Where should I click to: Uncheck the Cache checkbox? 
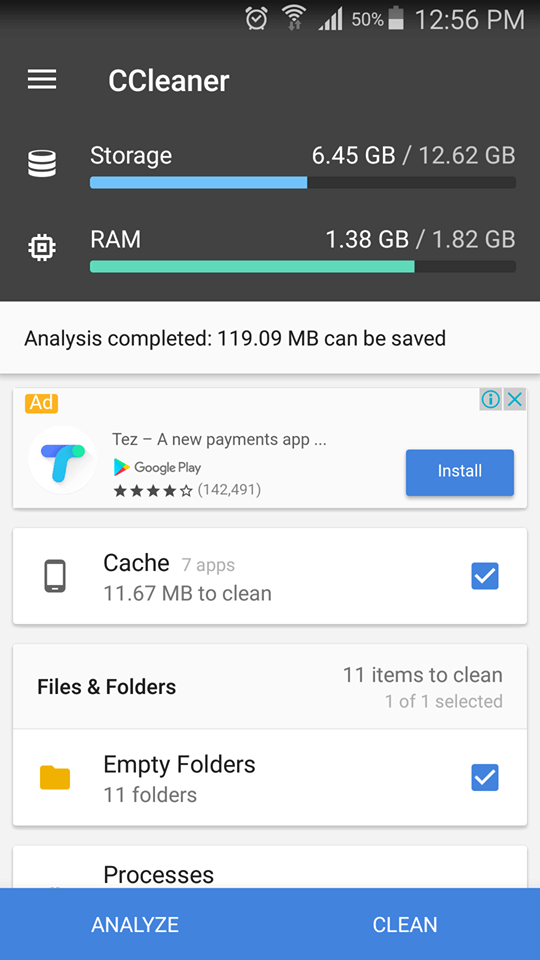[x=485, y=576]
